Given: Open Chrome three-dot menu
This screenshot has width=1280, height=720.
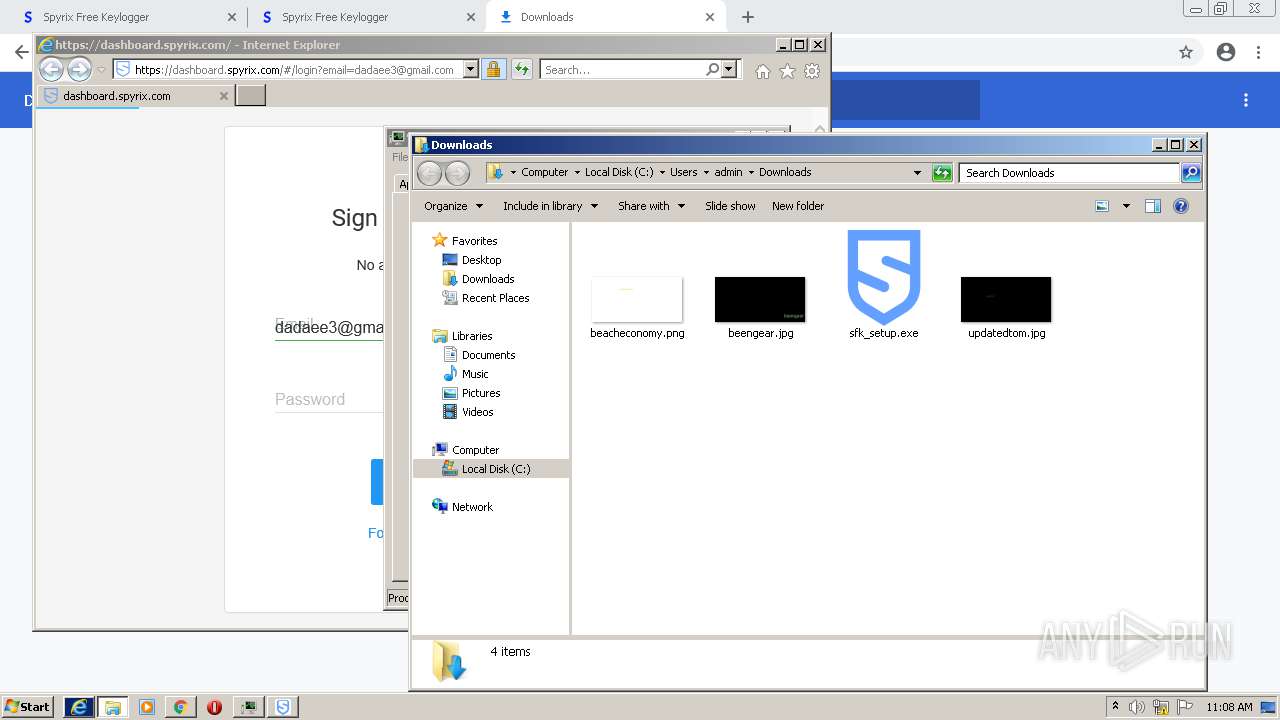Looking at the screenshot, I should pyautogui.click(x=1259, y=52).
